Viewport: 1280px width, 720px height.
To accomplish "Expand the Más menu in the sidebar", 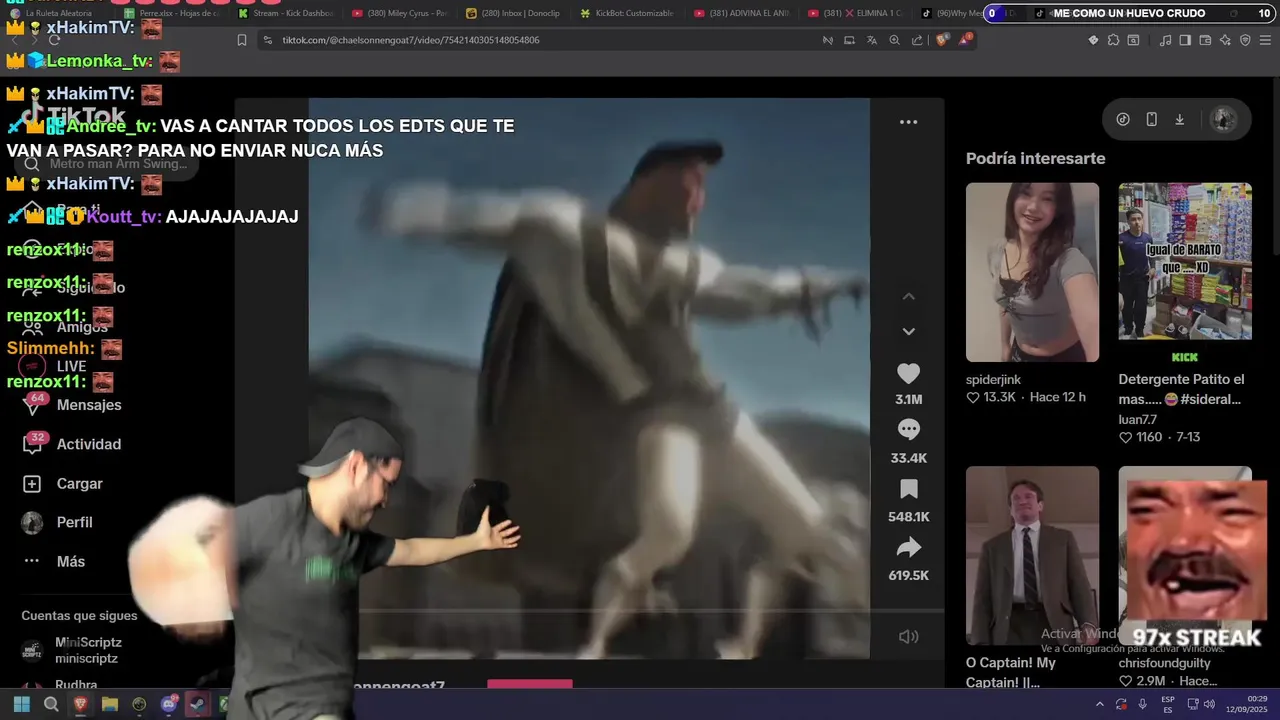I will tap(55, 561).
